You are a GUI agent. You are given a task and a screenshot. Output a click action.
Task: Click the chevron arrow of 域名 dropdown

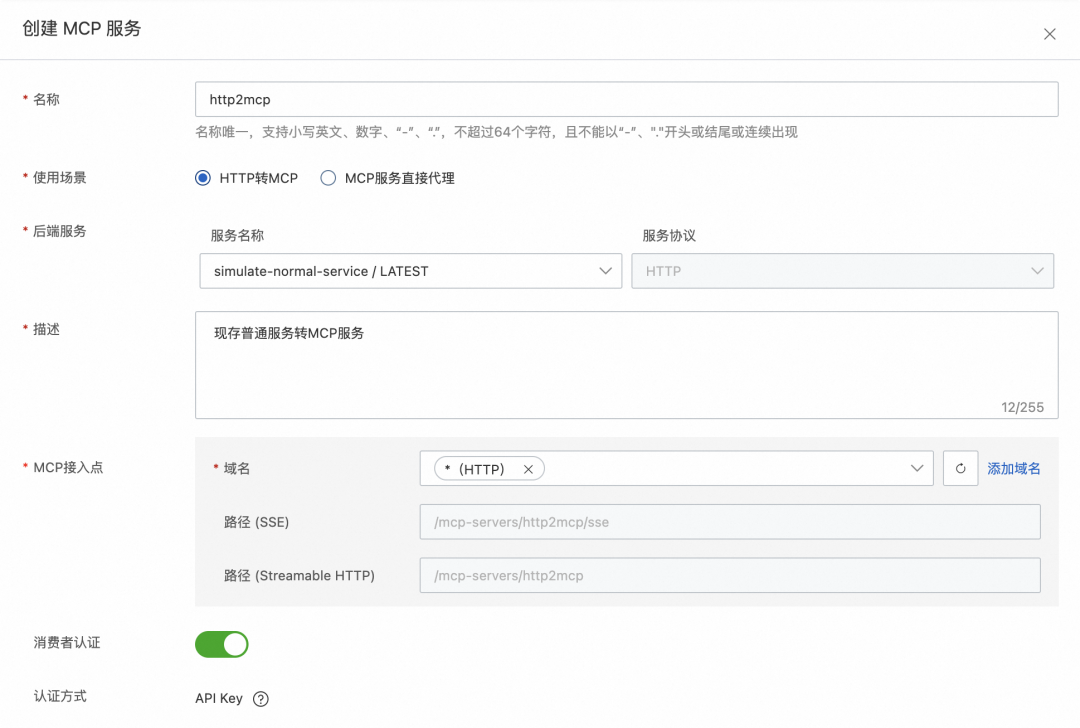pos(916,468)
